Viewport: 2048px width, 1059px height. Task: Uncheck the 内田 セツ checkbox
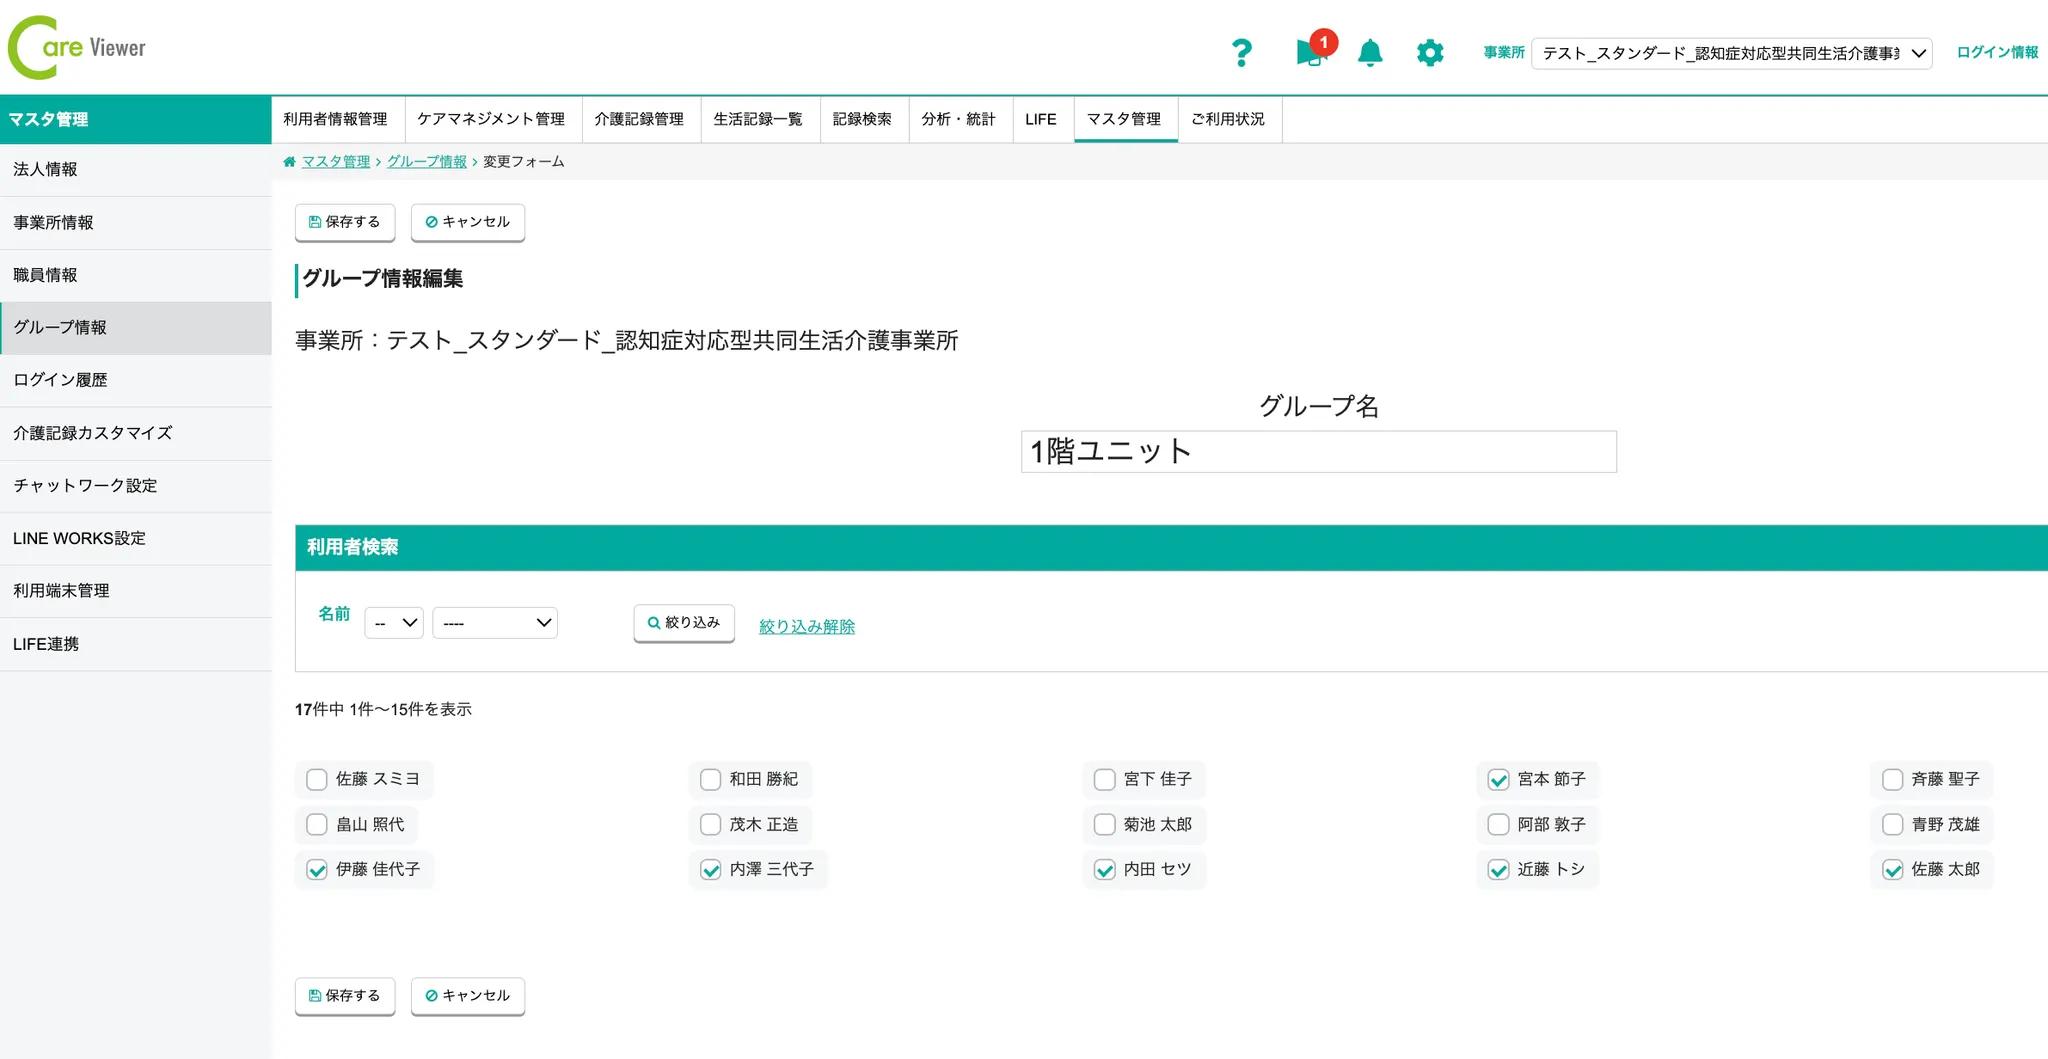pyautogui.click(x=1105, y=869)
